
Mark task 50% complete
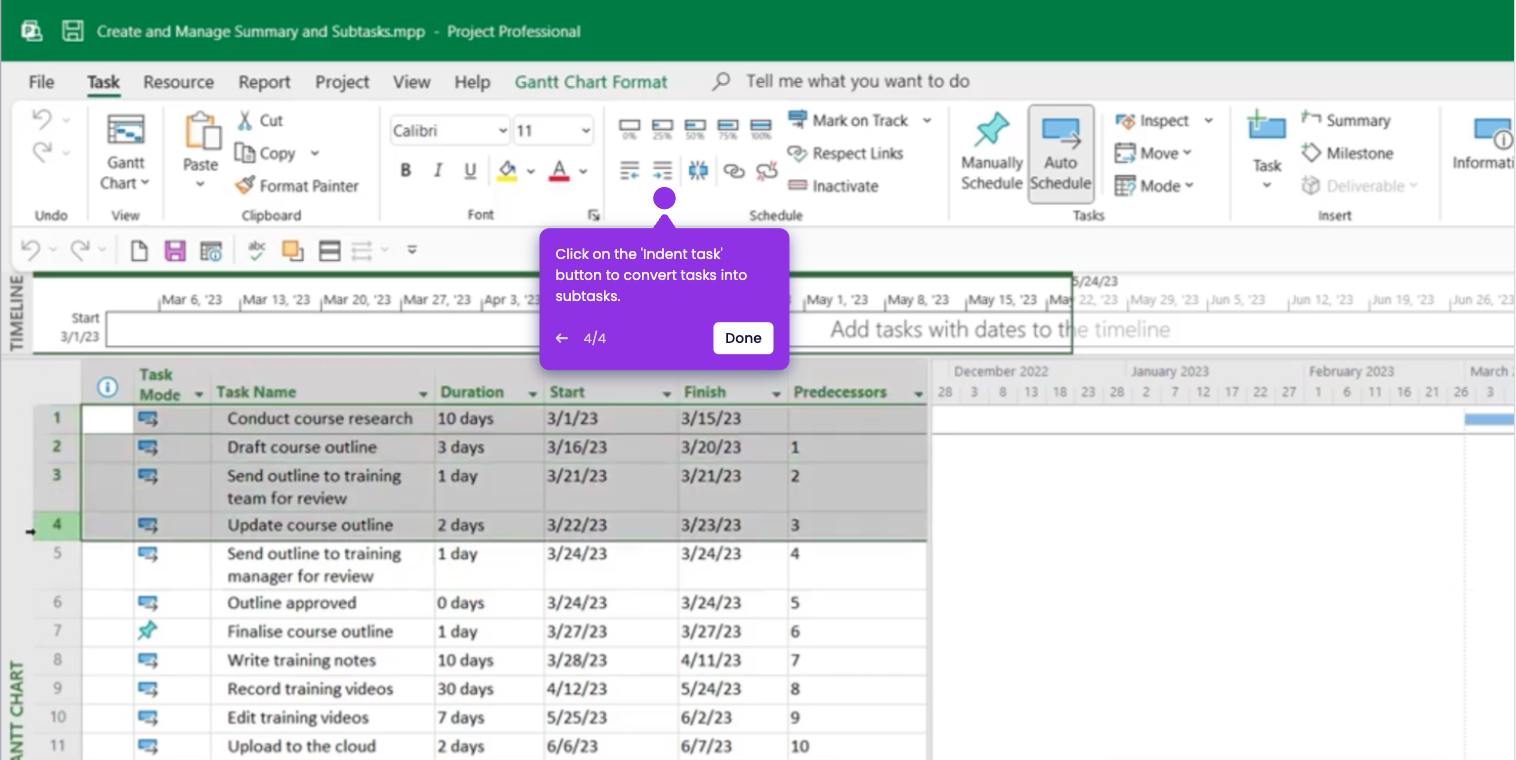tap(695, 128)
